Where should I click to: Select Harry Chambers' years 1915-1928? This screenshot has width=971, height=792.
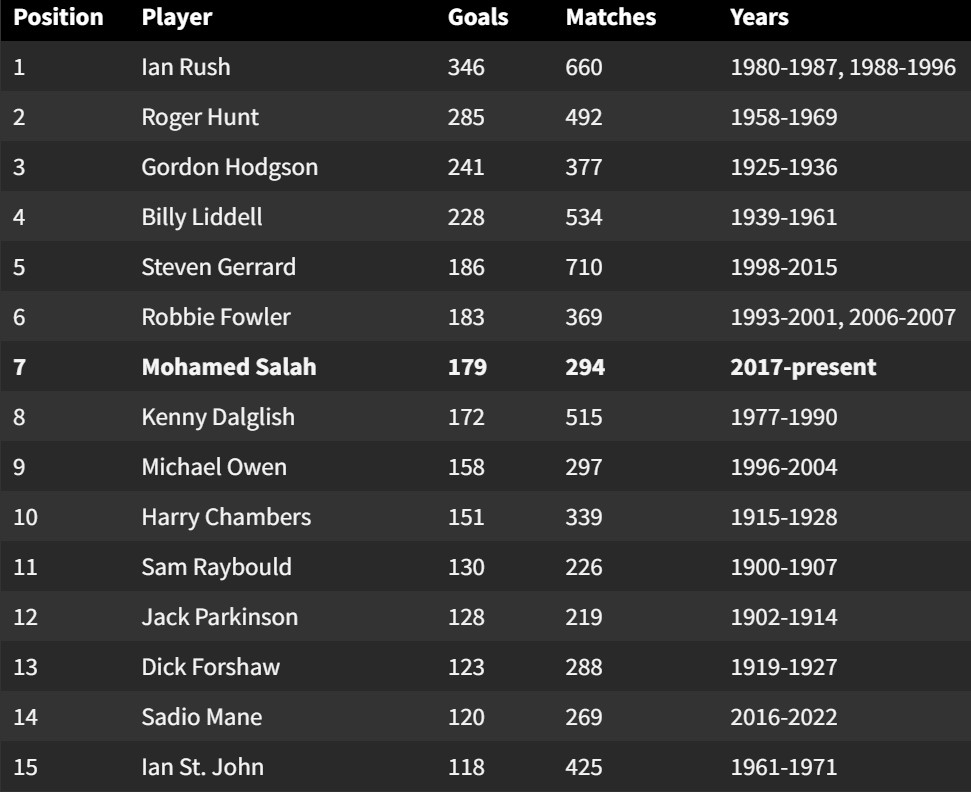click(x=784, y=517)
